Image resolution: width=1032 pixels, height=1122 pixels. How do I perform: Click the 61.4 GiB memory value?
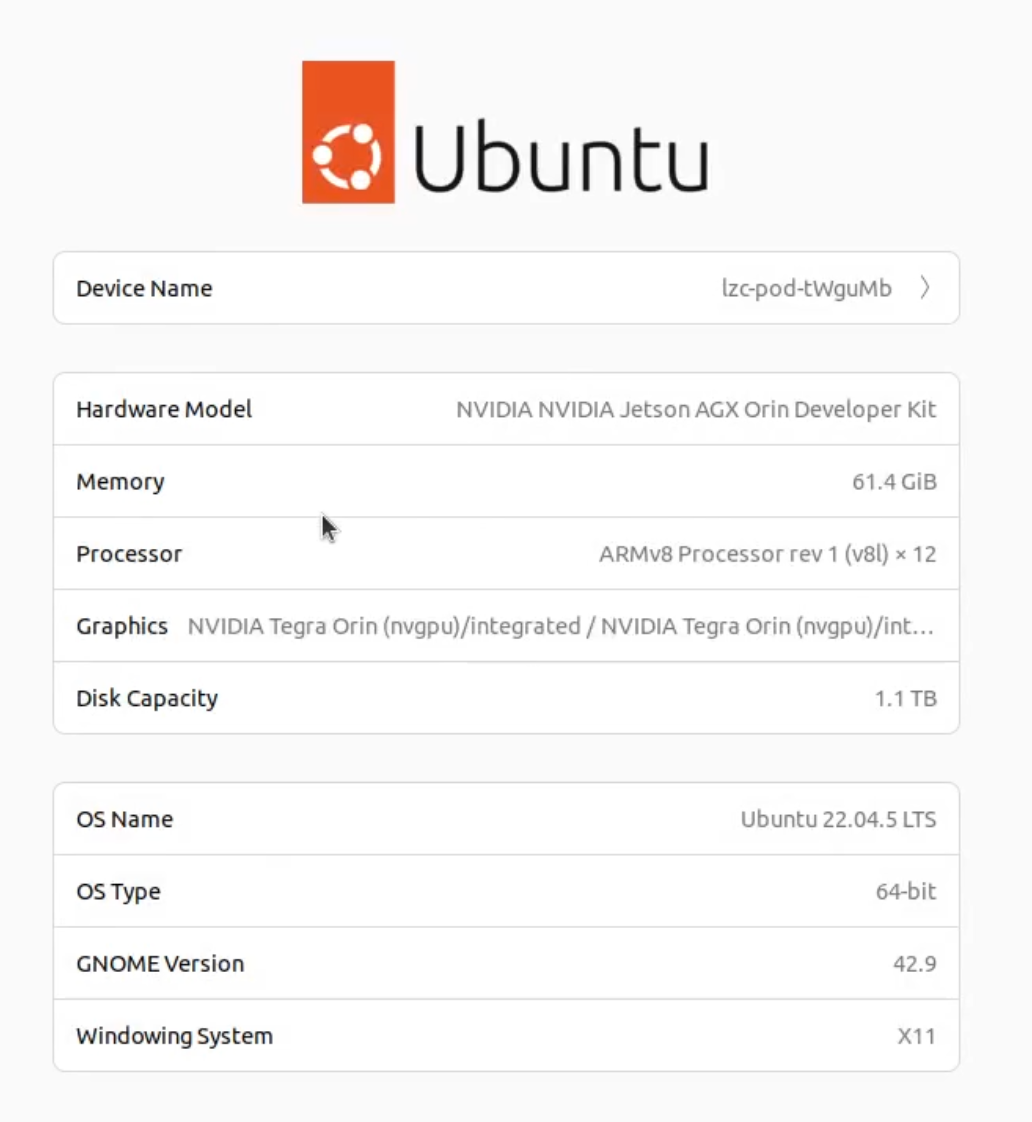894,482
